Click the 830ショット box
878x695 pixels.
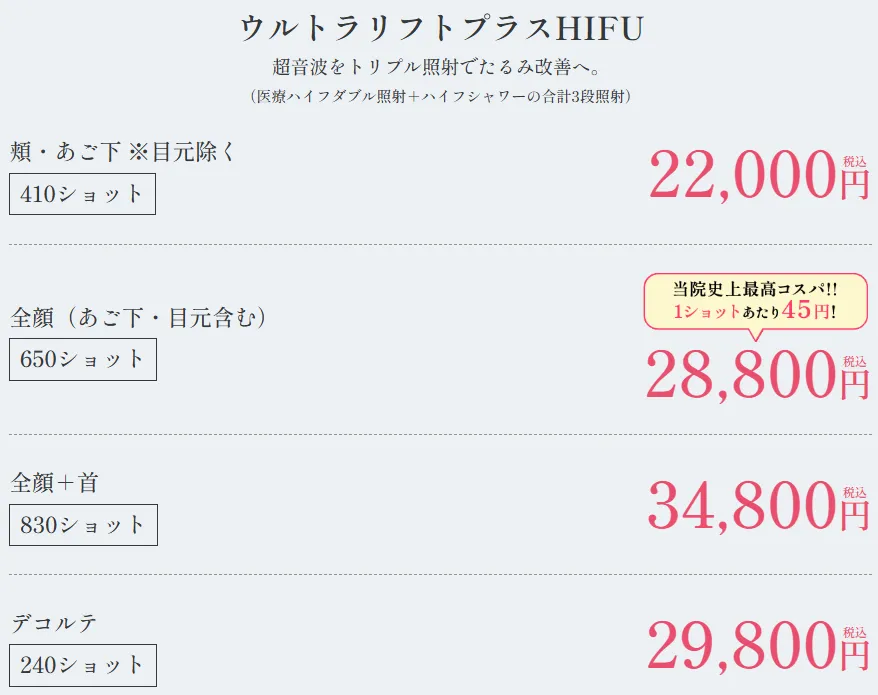click(x=83, y=525)
